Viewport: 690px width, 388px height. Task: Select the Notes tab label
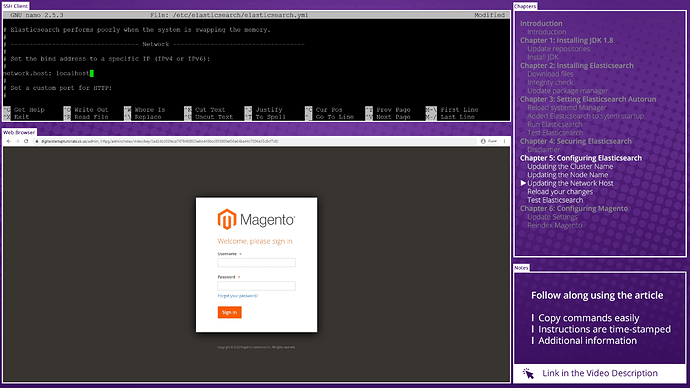(x=521, y=267)
